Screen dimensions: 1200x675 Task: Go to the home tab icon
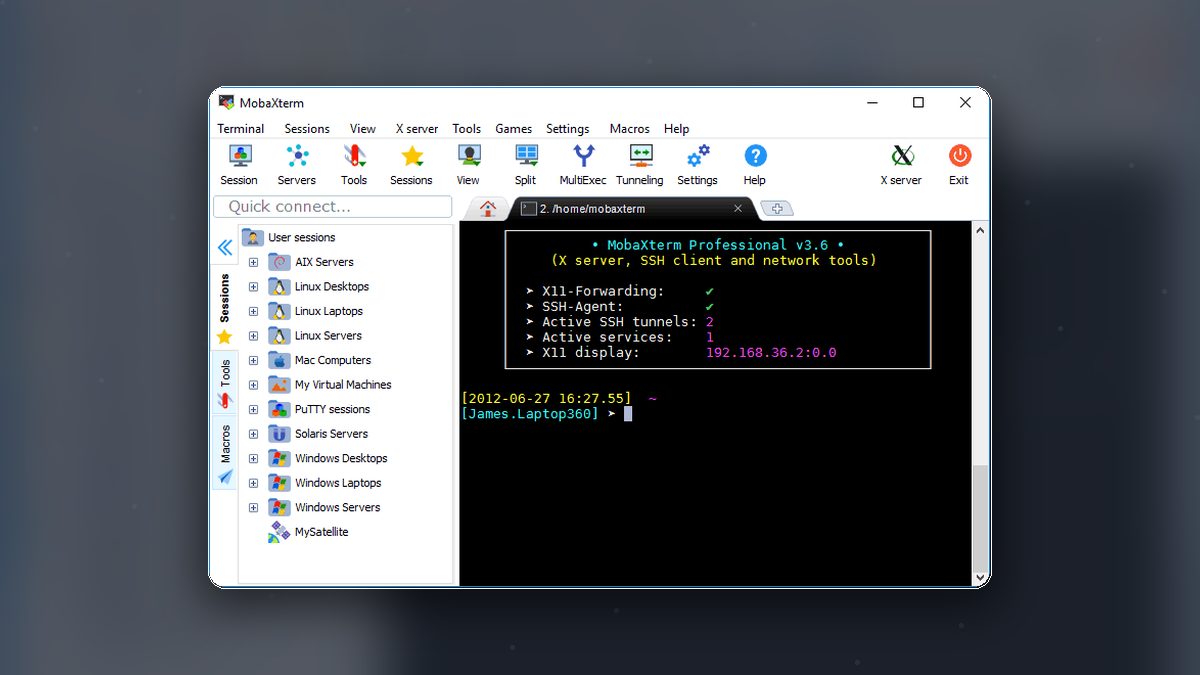pyautogui.click(x=488, y=209)
